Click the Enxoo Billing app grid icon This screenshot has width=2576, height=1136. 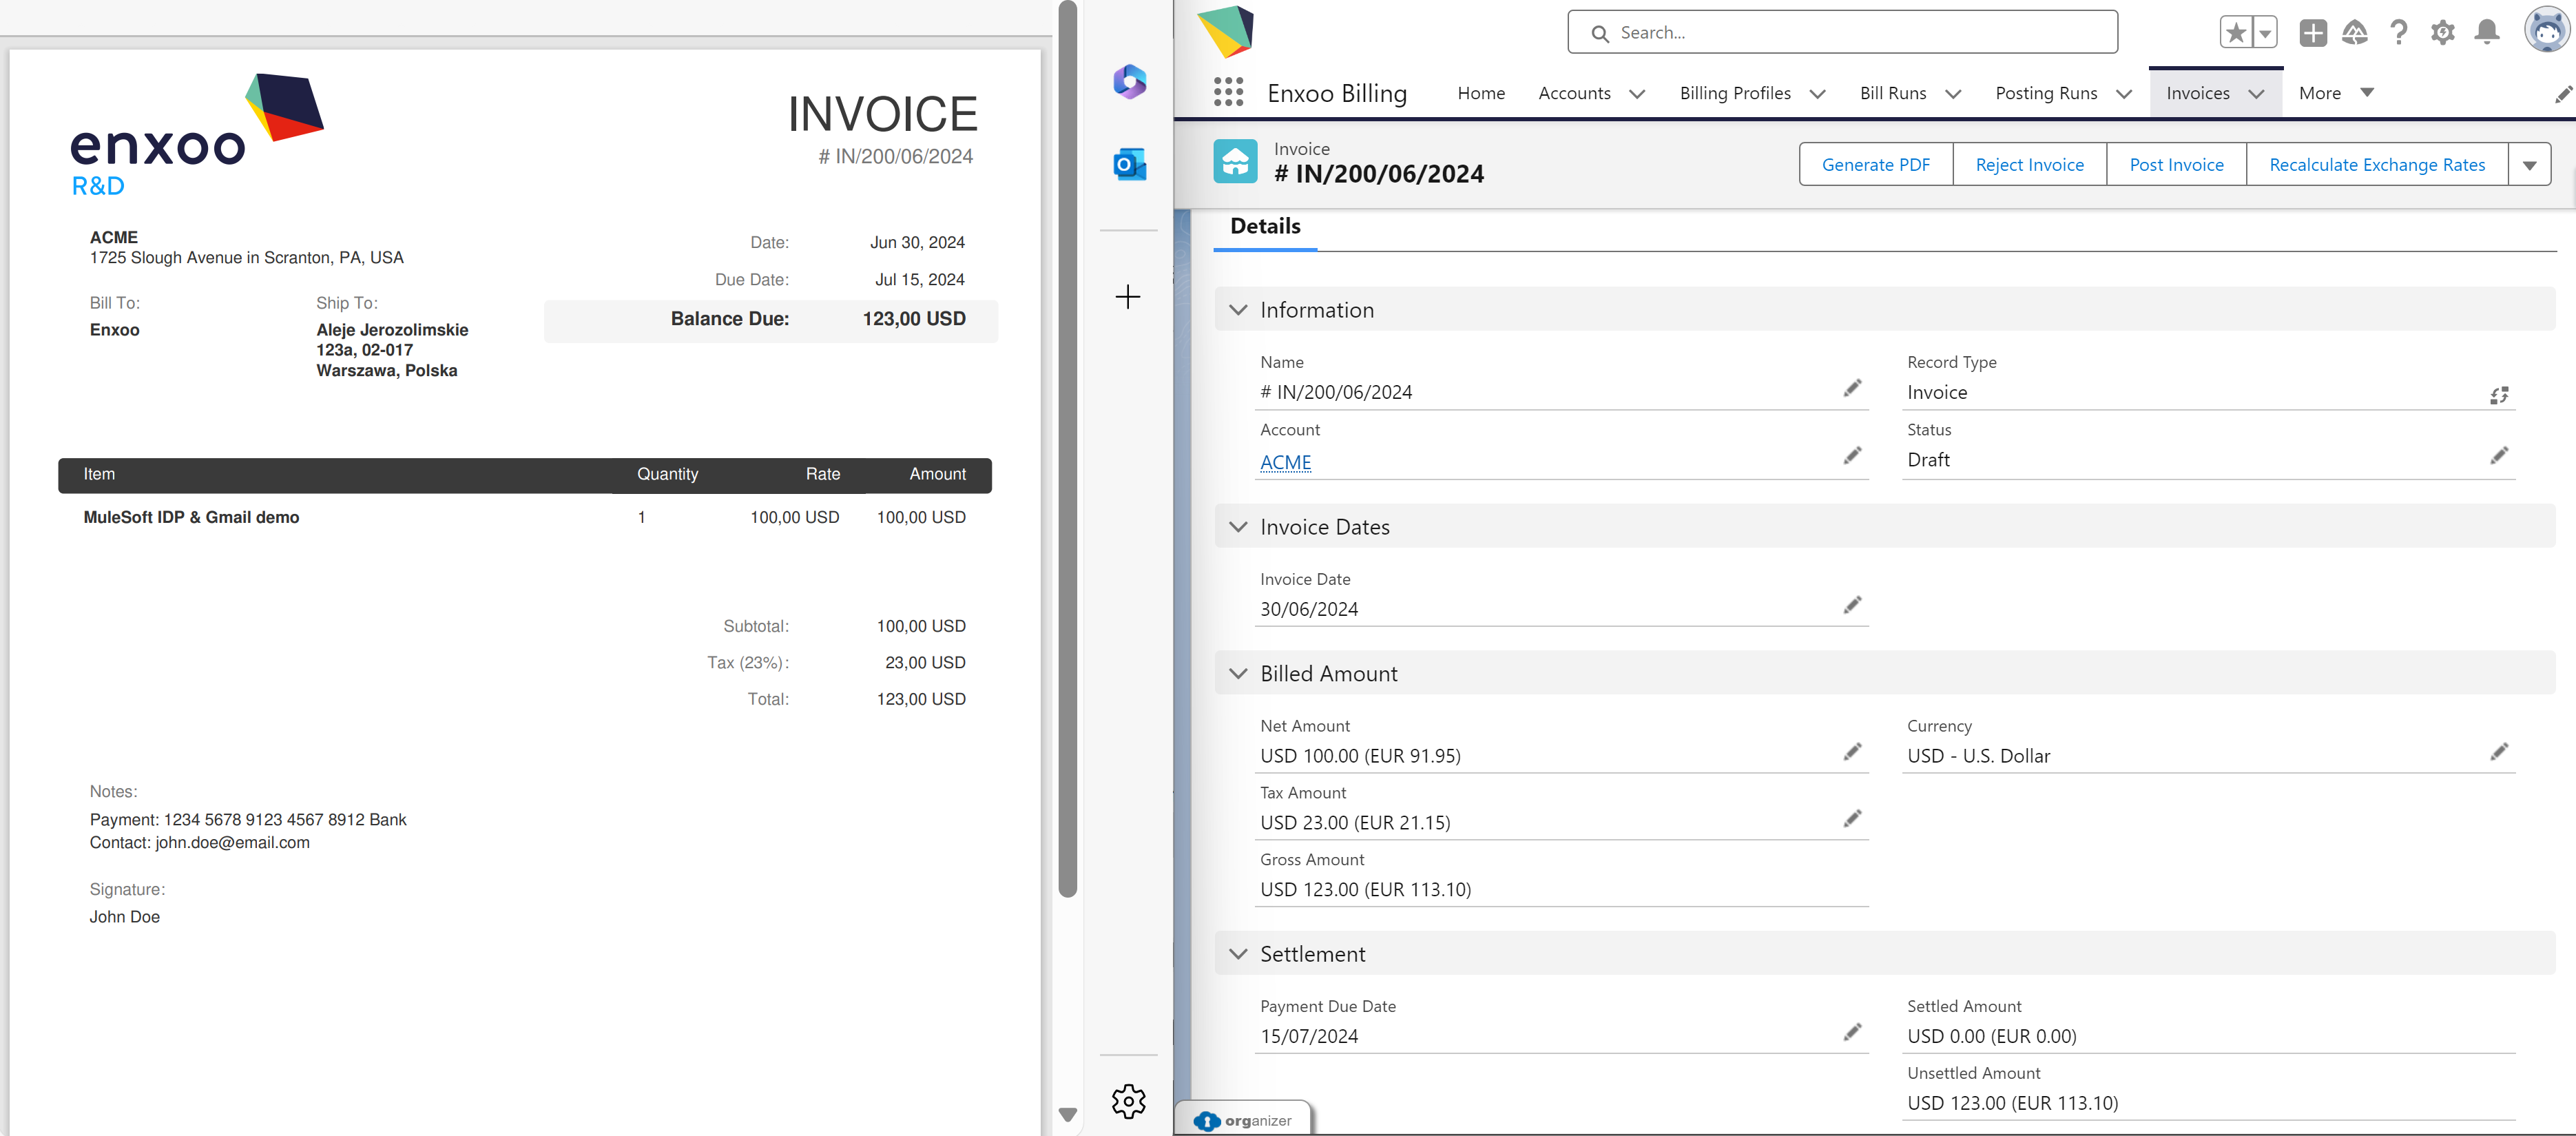click(1229, 92)
